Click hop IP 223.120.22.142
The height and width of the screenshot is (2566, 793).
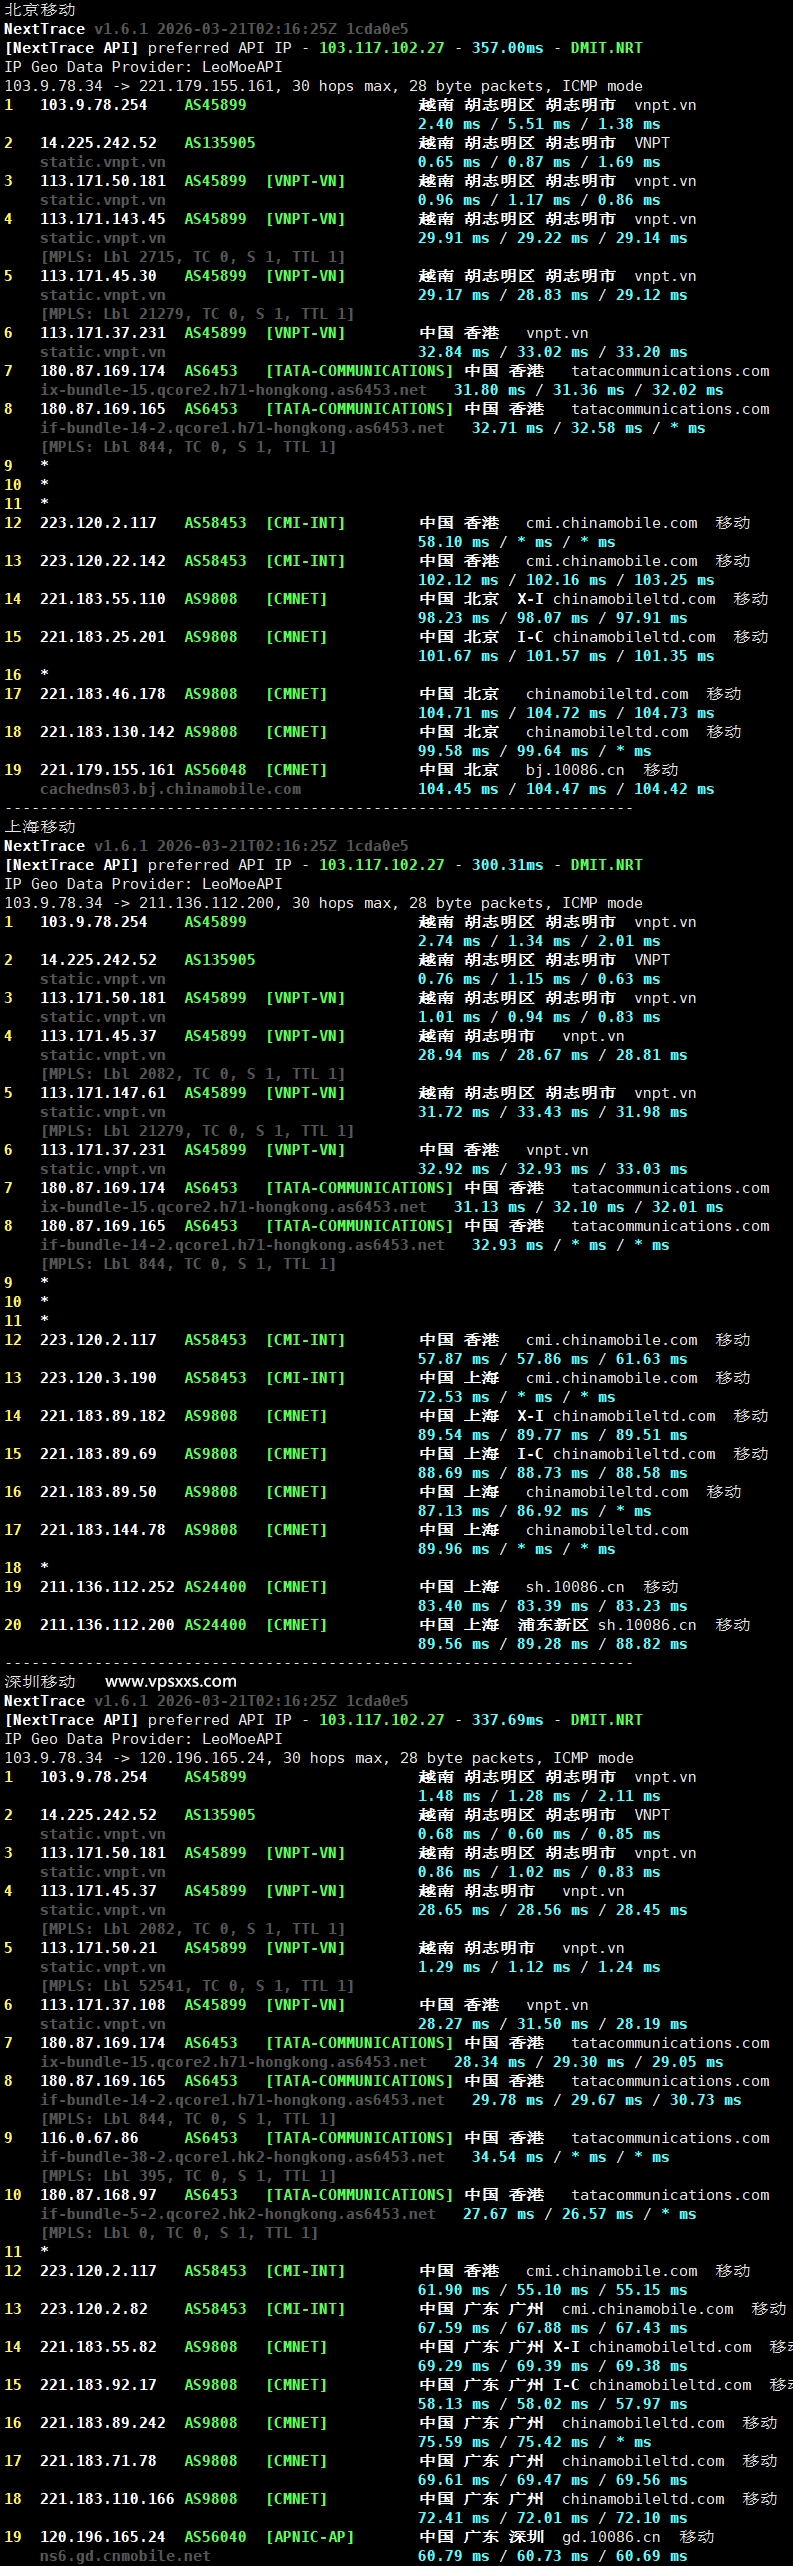pyautogui.click(x=103, y=561)
